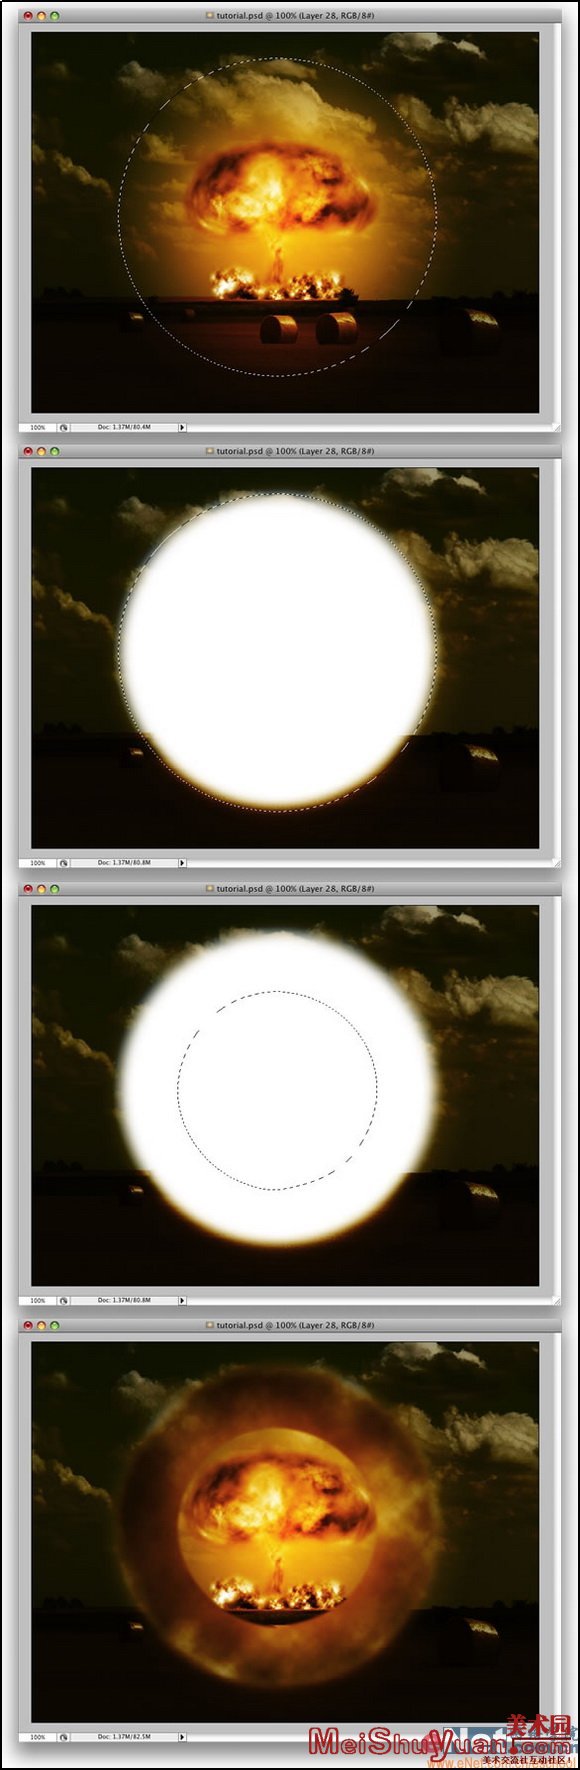
Task: Click the resize corner of the window showing Doc: 1.37M/80.4M
Action: tap(556, 427)
